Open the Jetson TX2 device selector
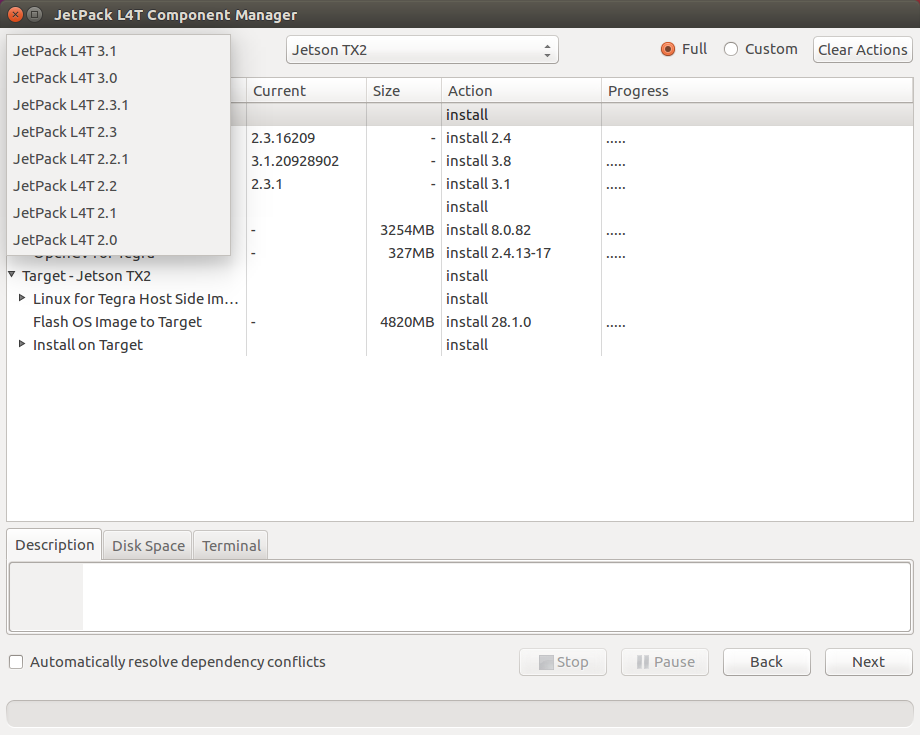 (421, 49)
